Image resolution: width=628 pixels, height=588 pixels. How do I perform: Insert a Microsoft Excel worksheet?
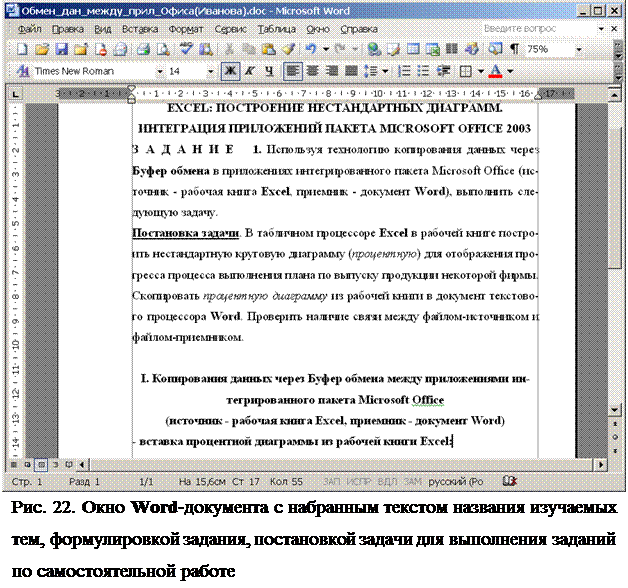(433, 49)
